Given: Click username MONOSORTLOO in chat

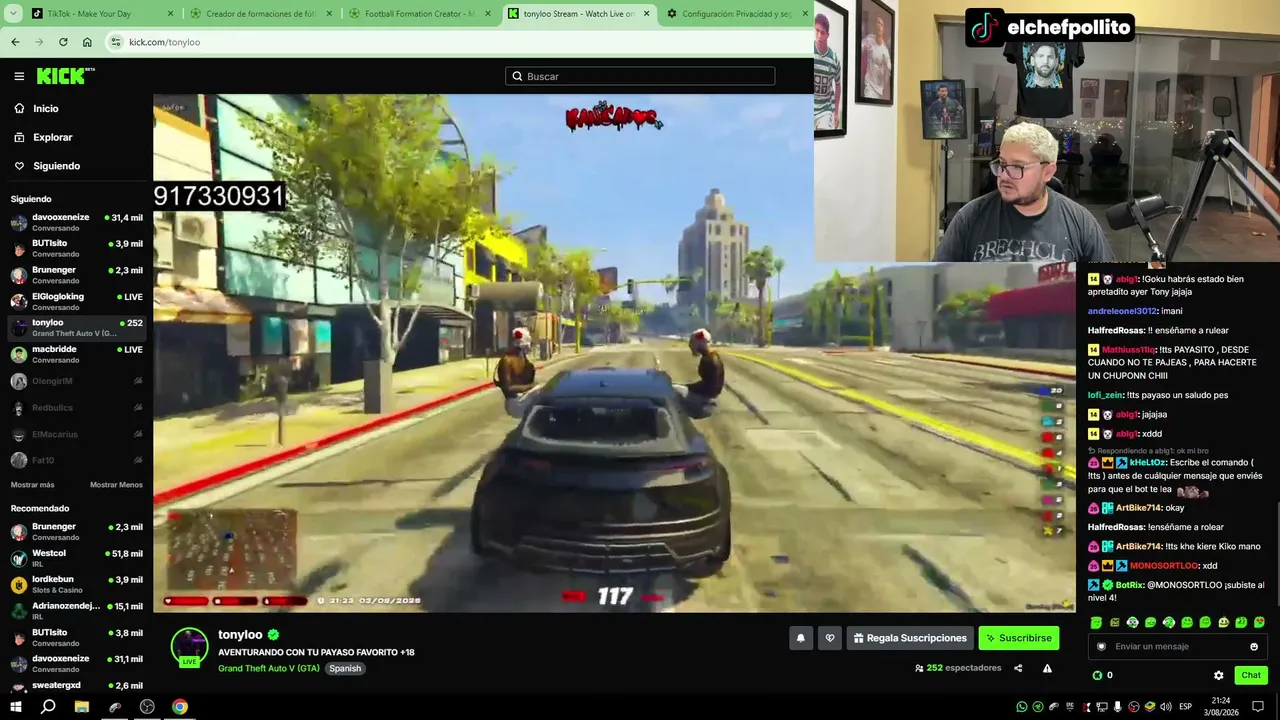Looking at the screenshot, I should (x=1163, y=566).
